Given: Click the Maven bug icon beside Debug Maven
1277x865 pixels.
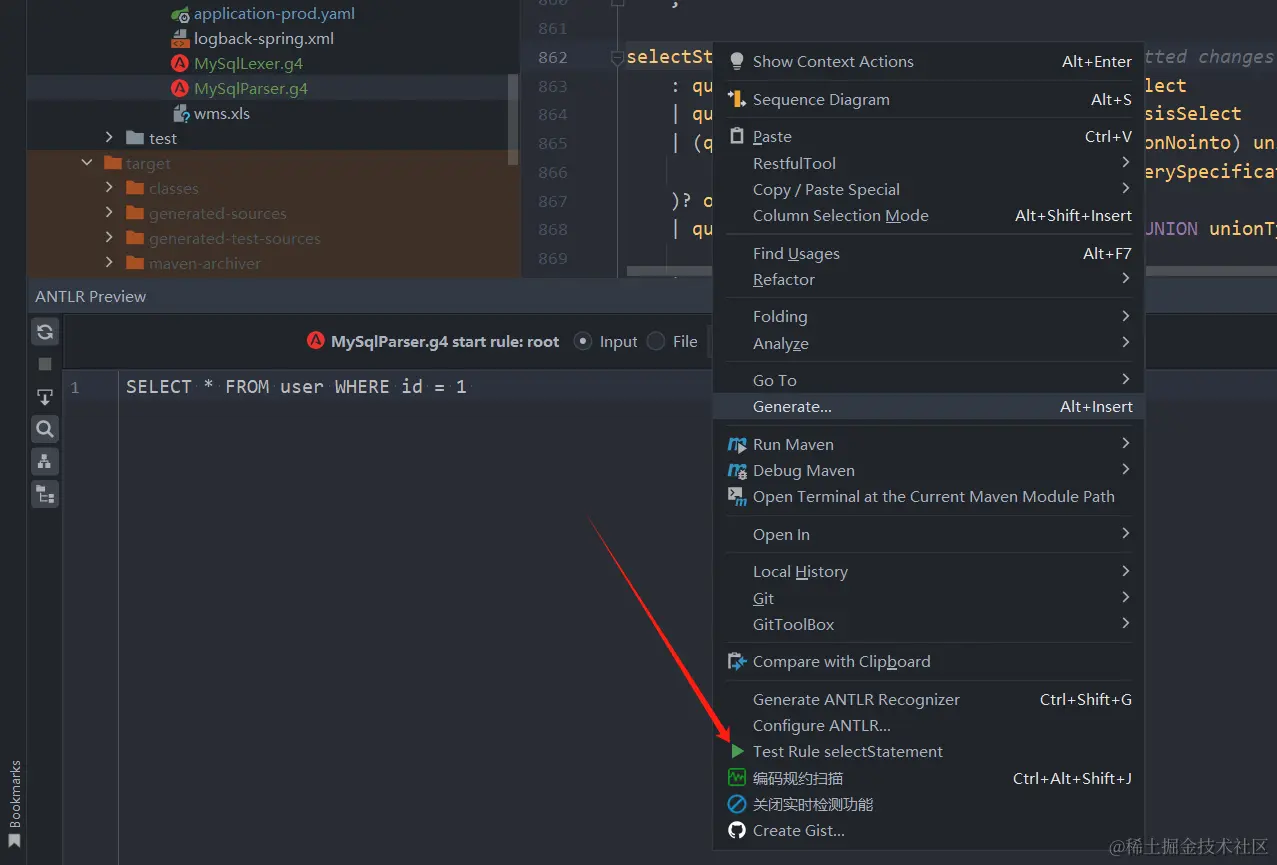Looking at the screenshot, I should [x=737, y=470].
